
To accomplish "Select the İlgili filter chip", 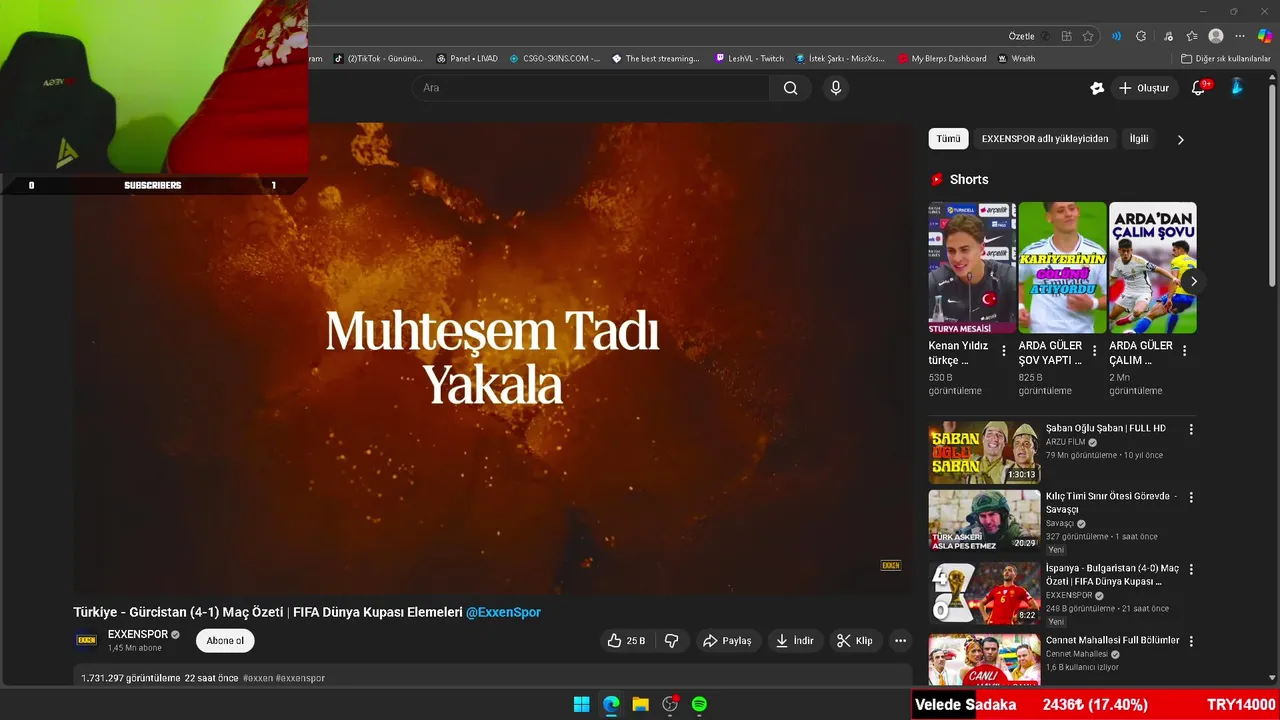I will coord(1139,139).
